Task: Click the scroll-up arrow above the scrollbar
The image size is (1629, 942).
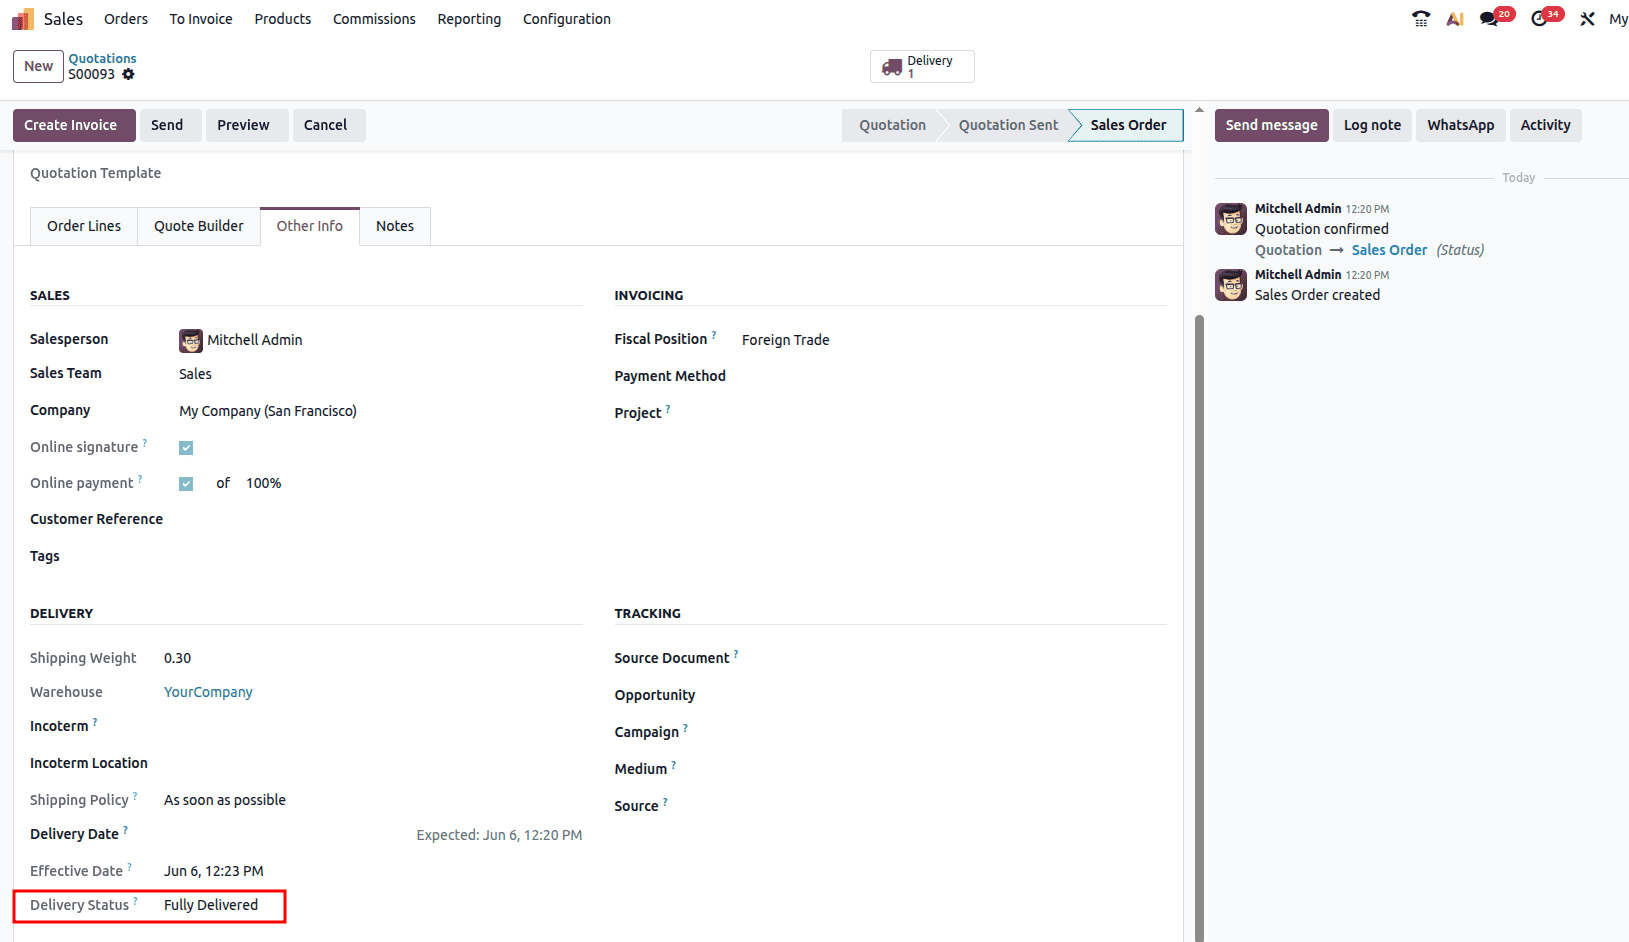Action: point(1199,110)
